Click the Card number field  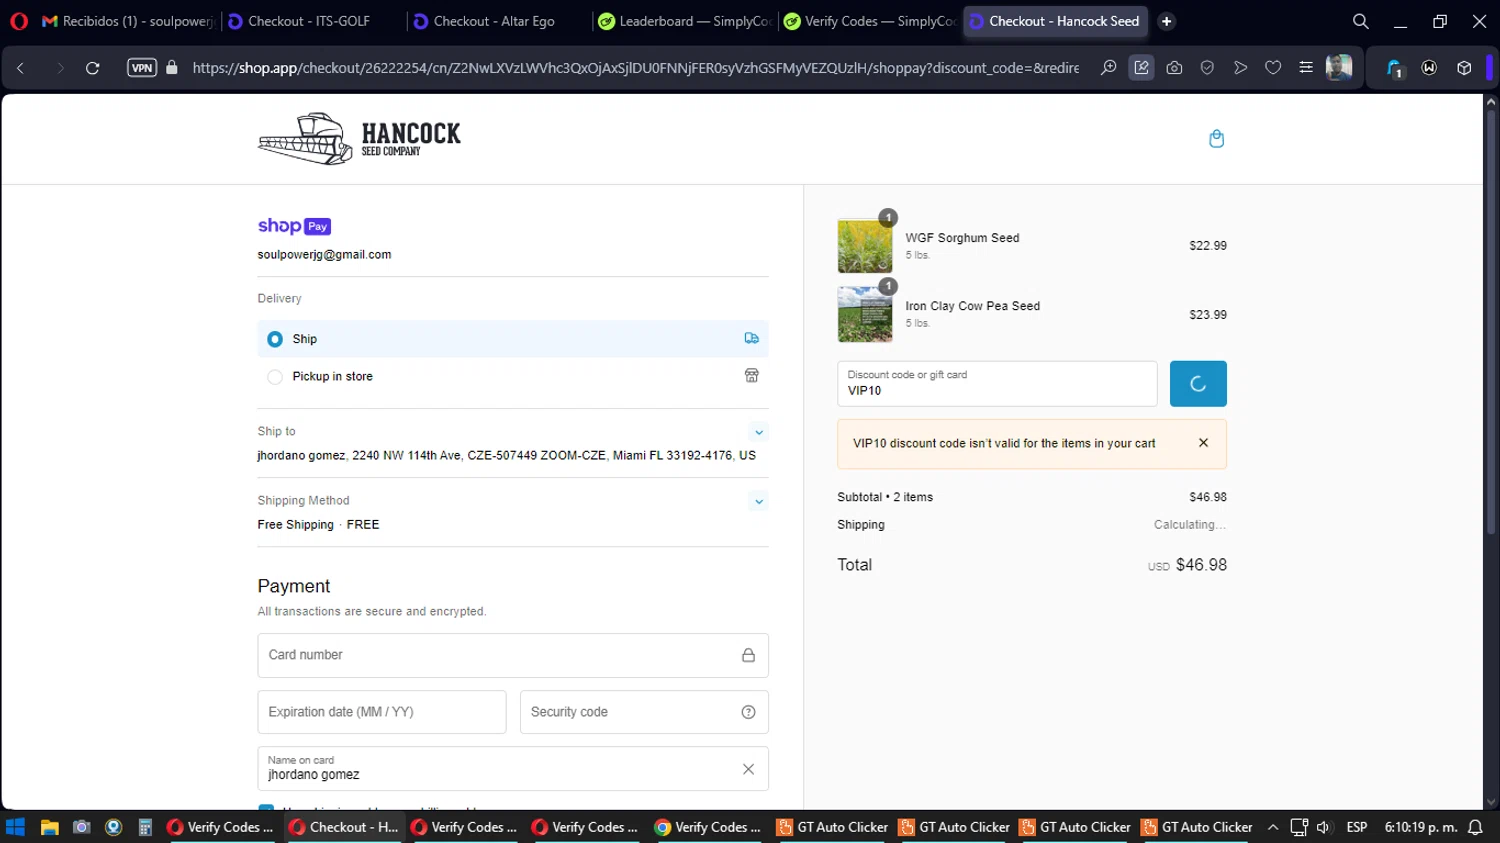(x=513, y=656)
